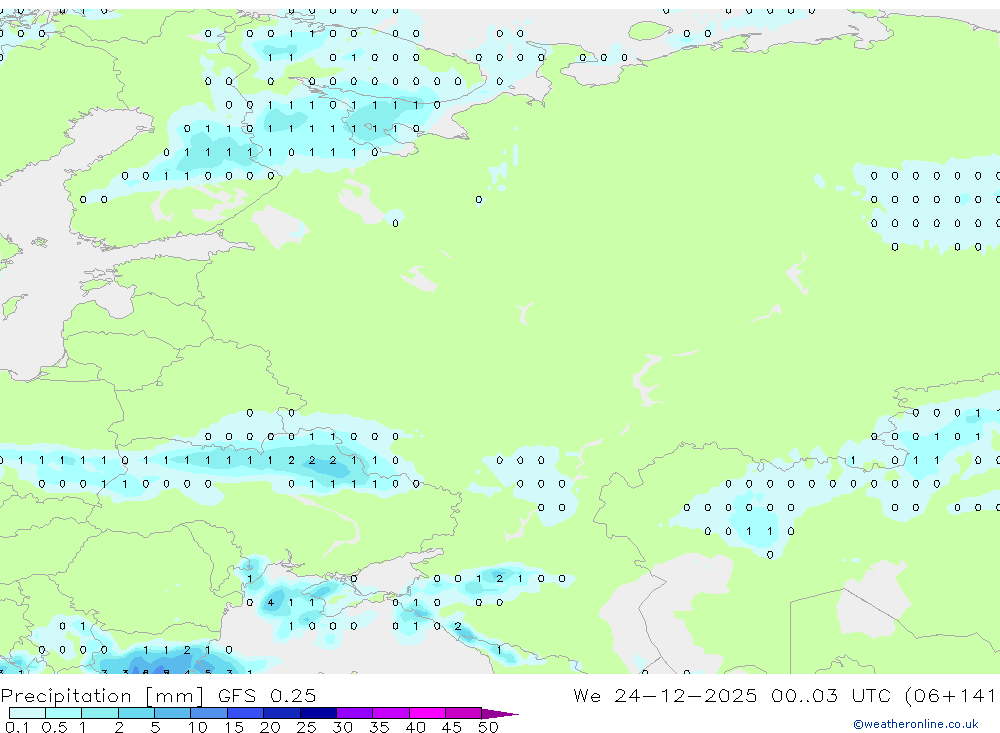The height and width of the screenshot is (733, 1000).
Task: Click the legend label "25"
Action: (x=306, y=727)
